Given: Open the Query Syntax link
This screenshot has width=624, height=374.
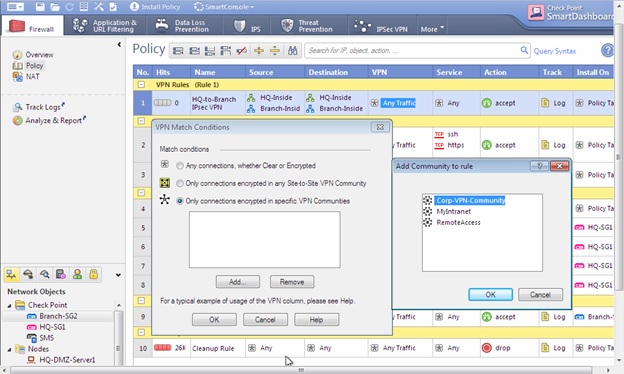Looking at the screenshot, I should click(x=555, y=51).
